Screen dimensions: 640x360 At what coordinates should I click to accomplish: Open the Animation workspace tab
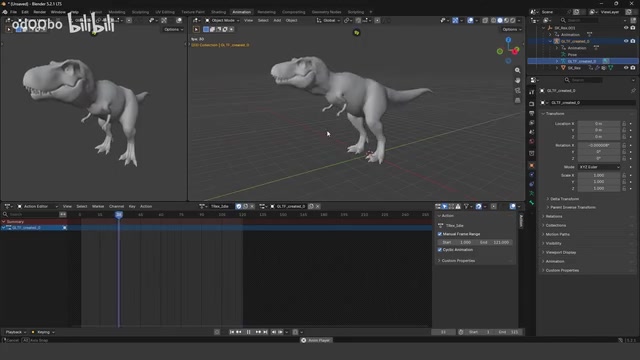(x=241, y=12)
